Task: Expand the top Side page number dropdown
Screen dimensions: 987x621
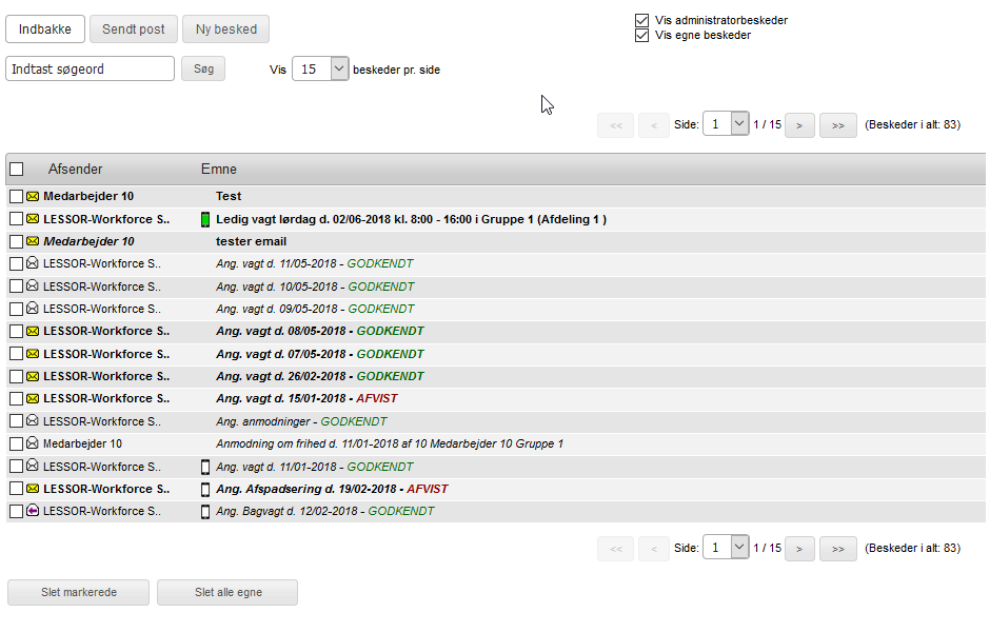Action: (x=740, y=124)
